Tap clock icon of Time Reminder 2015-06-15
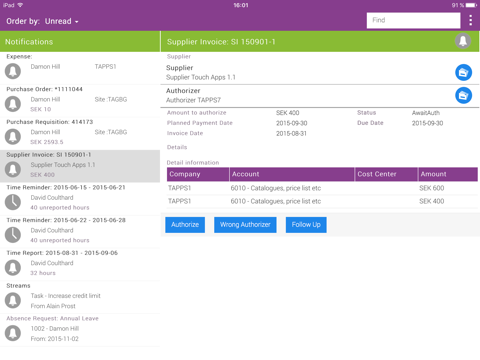The height and width of the screenshot is (360, 480). (13, 202)
